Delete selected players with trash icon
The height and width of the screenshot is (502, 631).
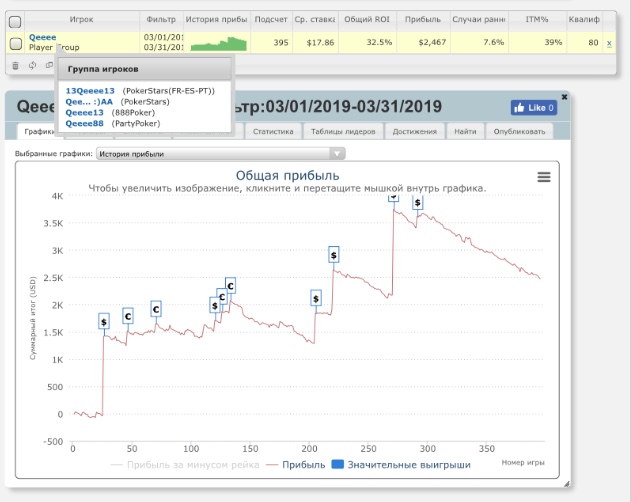pyautogui.click(x=15, y=65)
